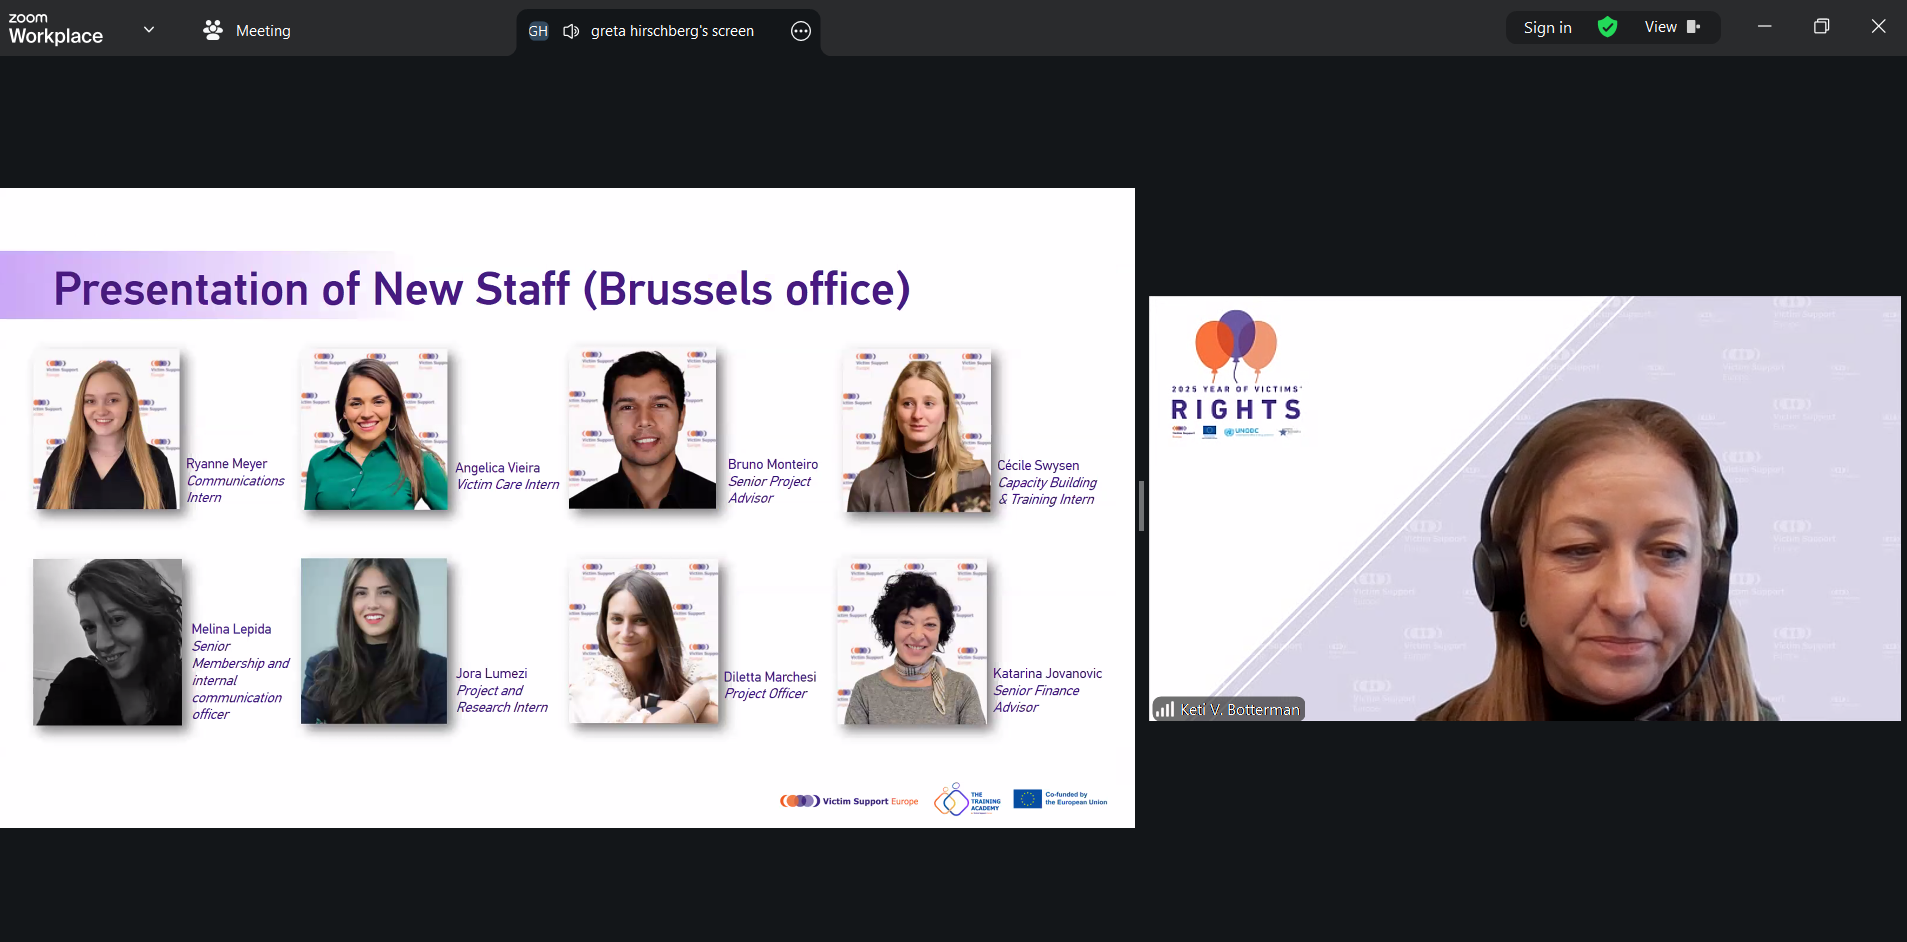The width and height of the screenshot is (1907, 942).
Task: Mute the shared screen audio speaker icon
Action: (x=571, y=31)
